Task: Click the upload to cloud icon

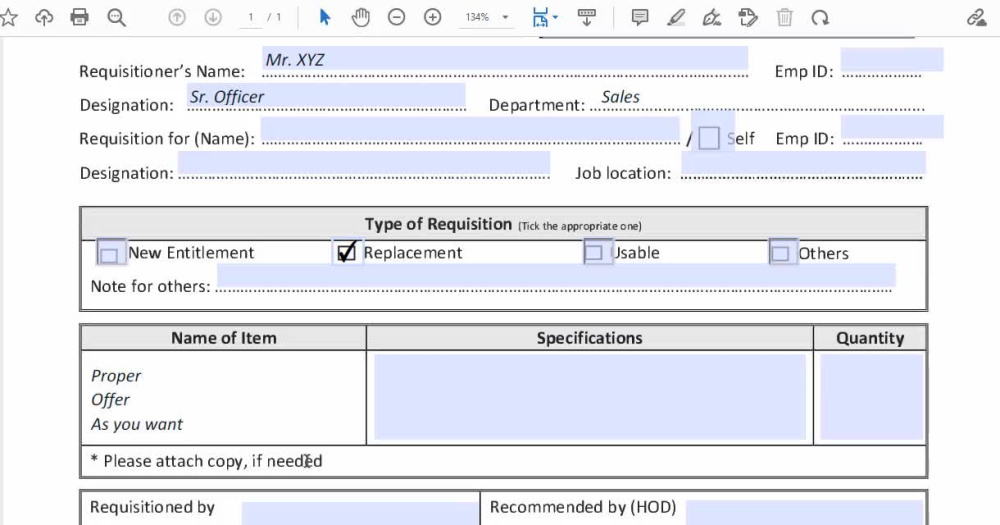Action: pos(44,17)
